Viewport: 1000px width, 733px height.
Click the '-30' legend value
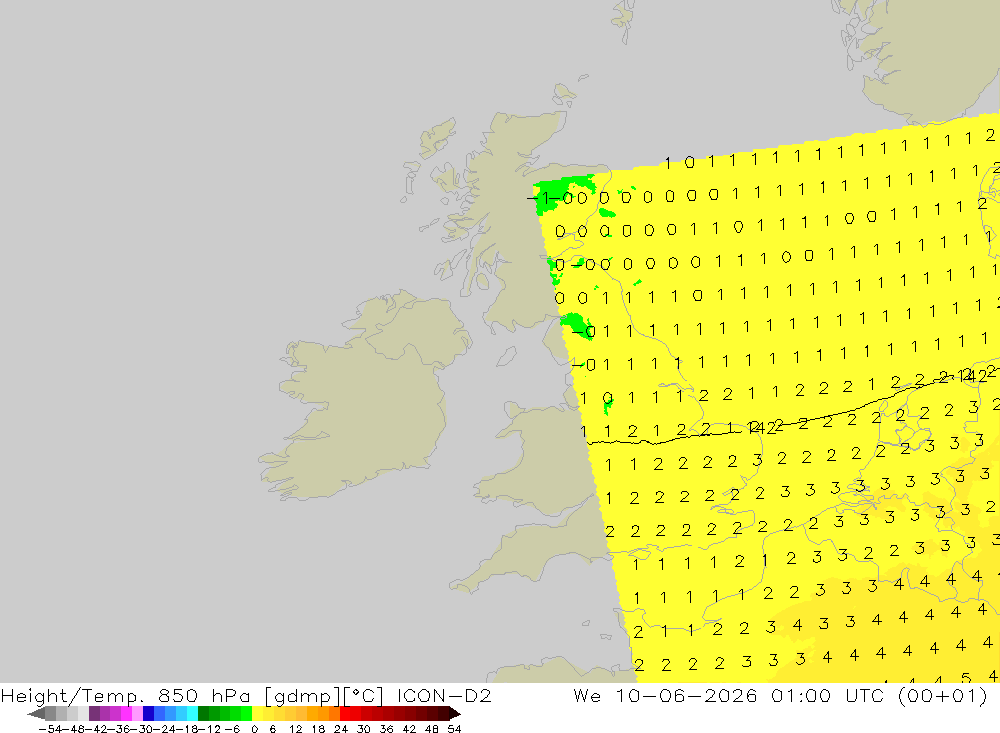(144, 729)
